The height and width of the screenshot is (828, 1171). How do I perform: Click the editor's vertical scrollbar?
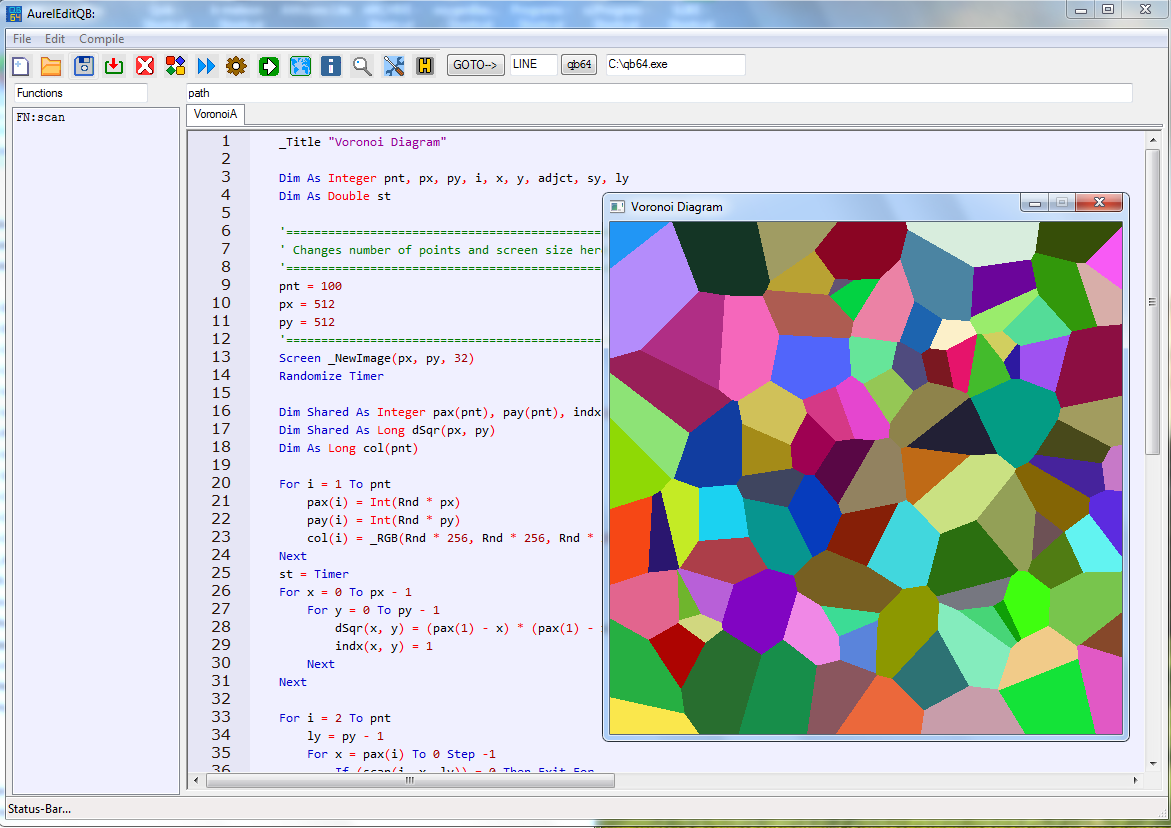(1152, 300)
